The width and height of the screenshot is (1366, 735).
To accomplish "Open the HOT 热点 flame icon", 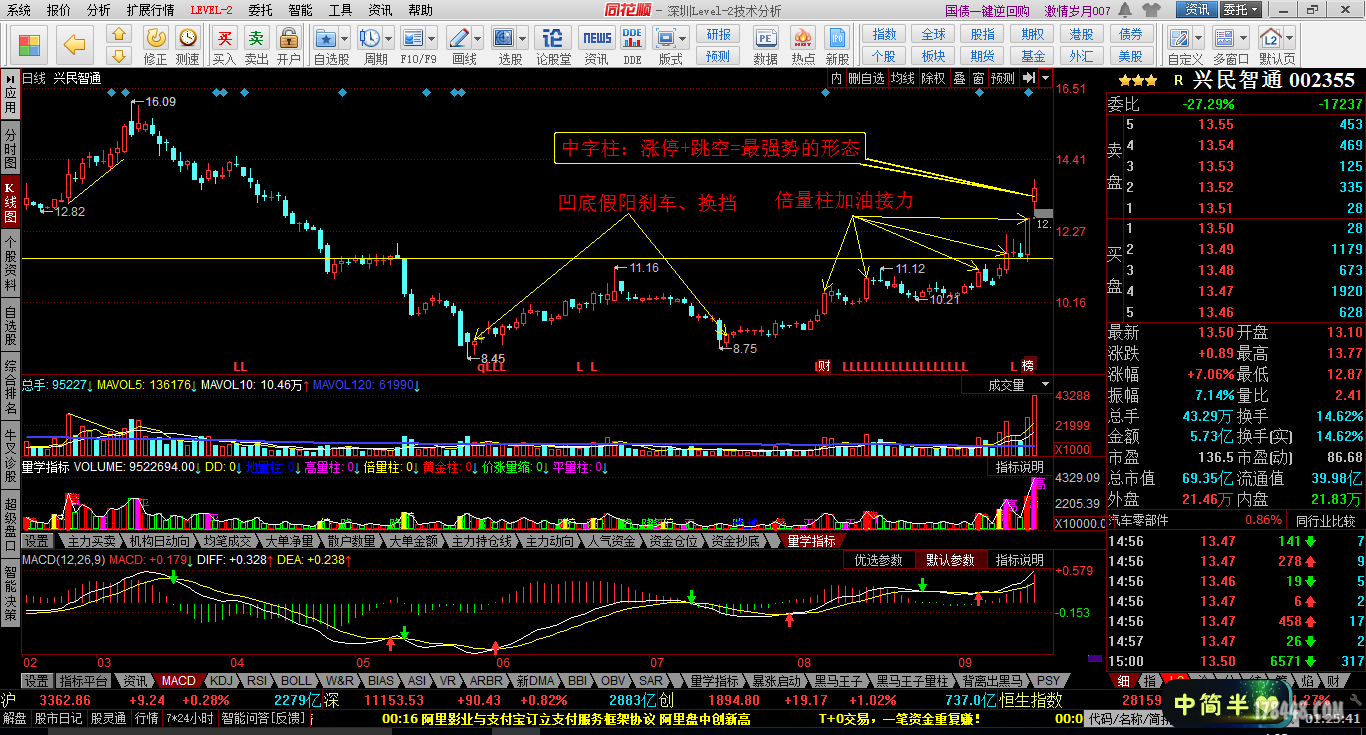I will point(802,38).
